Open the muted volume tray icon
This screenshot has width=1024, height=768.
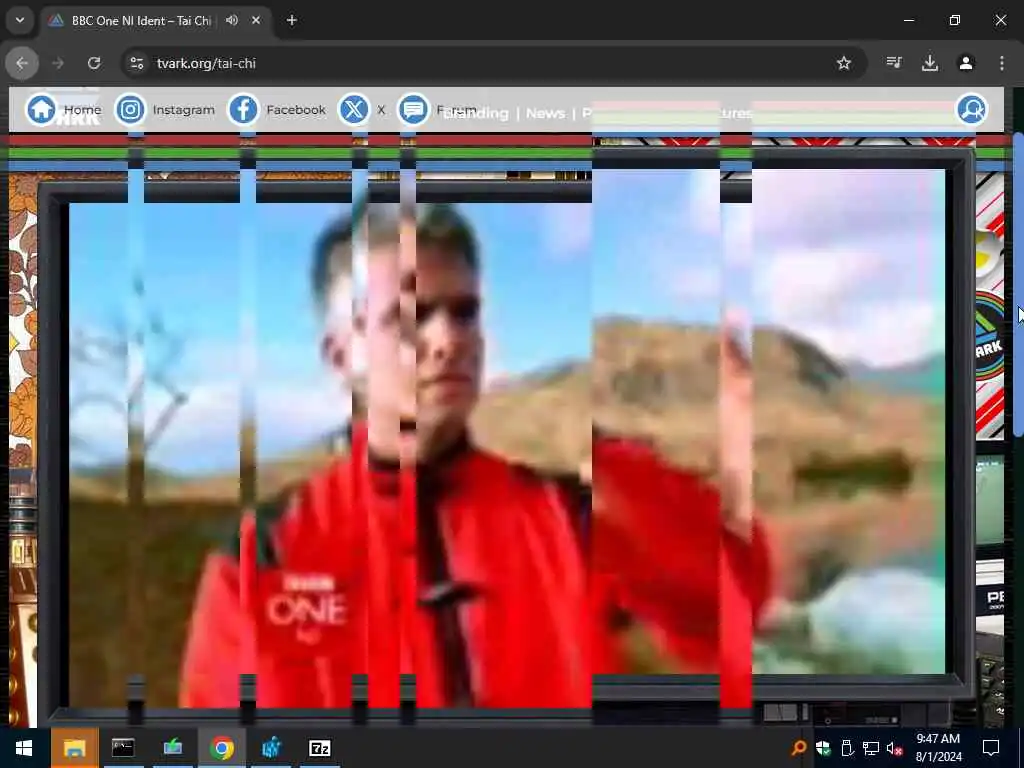point(894,748)
